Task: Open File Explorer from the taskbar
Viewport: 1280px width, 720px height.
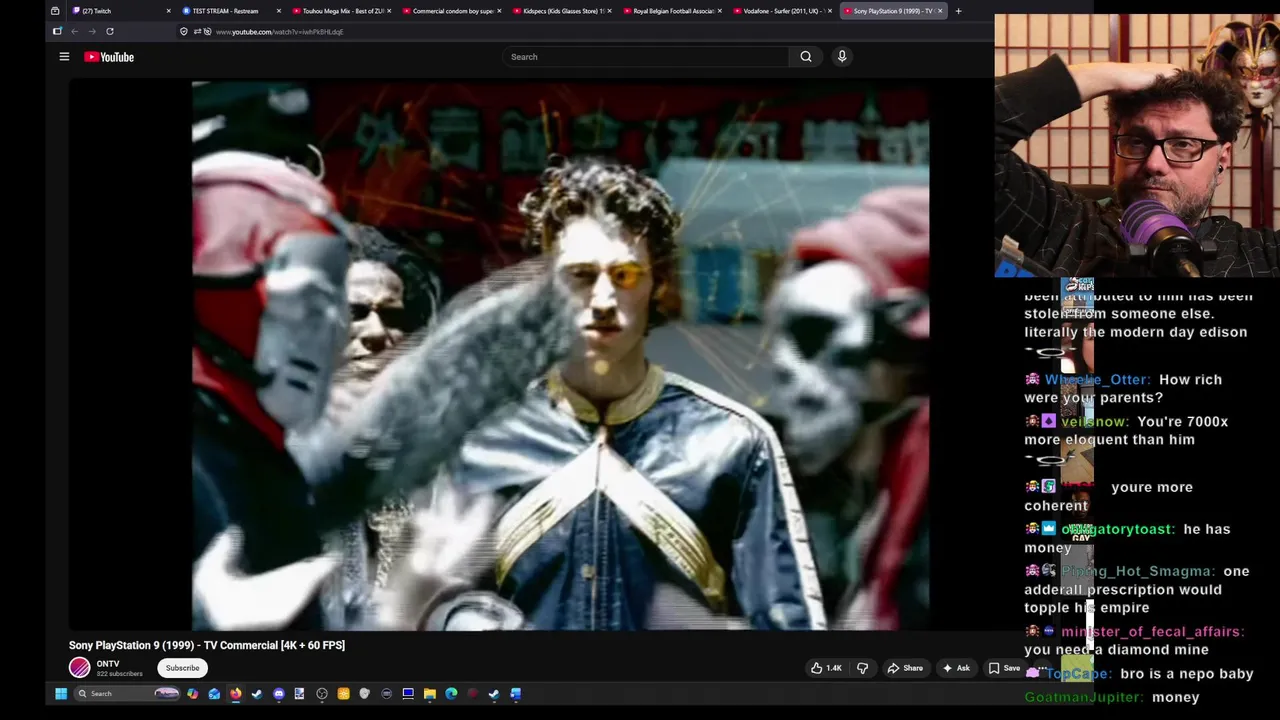Action: point(430,694)
